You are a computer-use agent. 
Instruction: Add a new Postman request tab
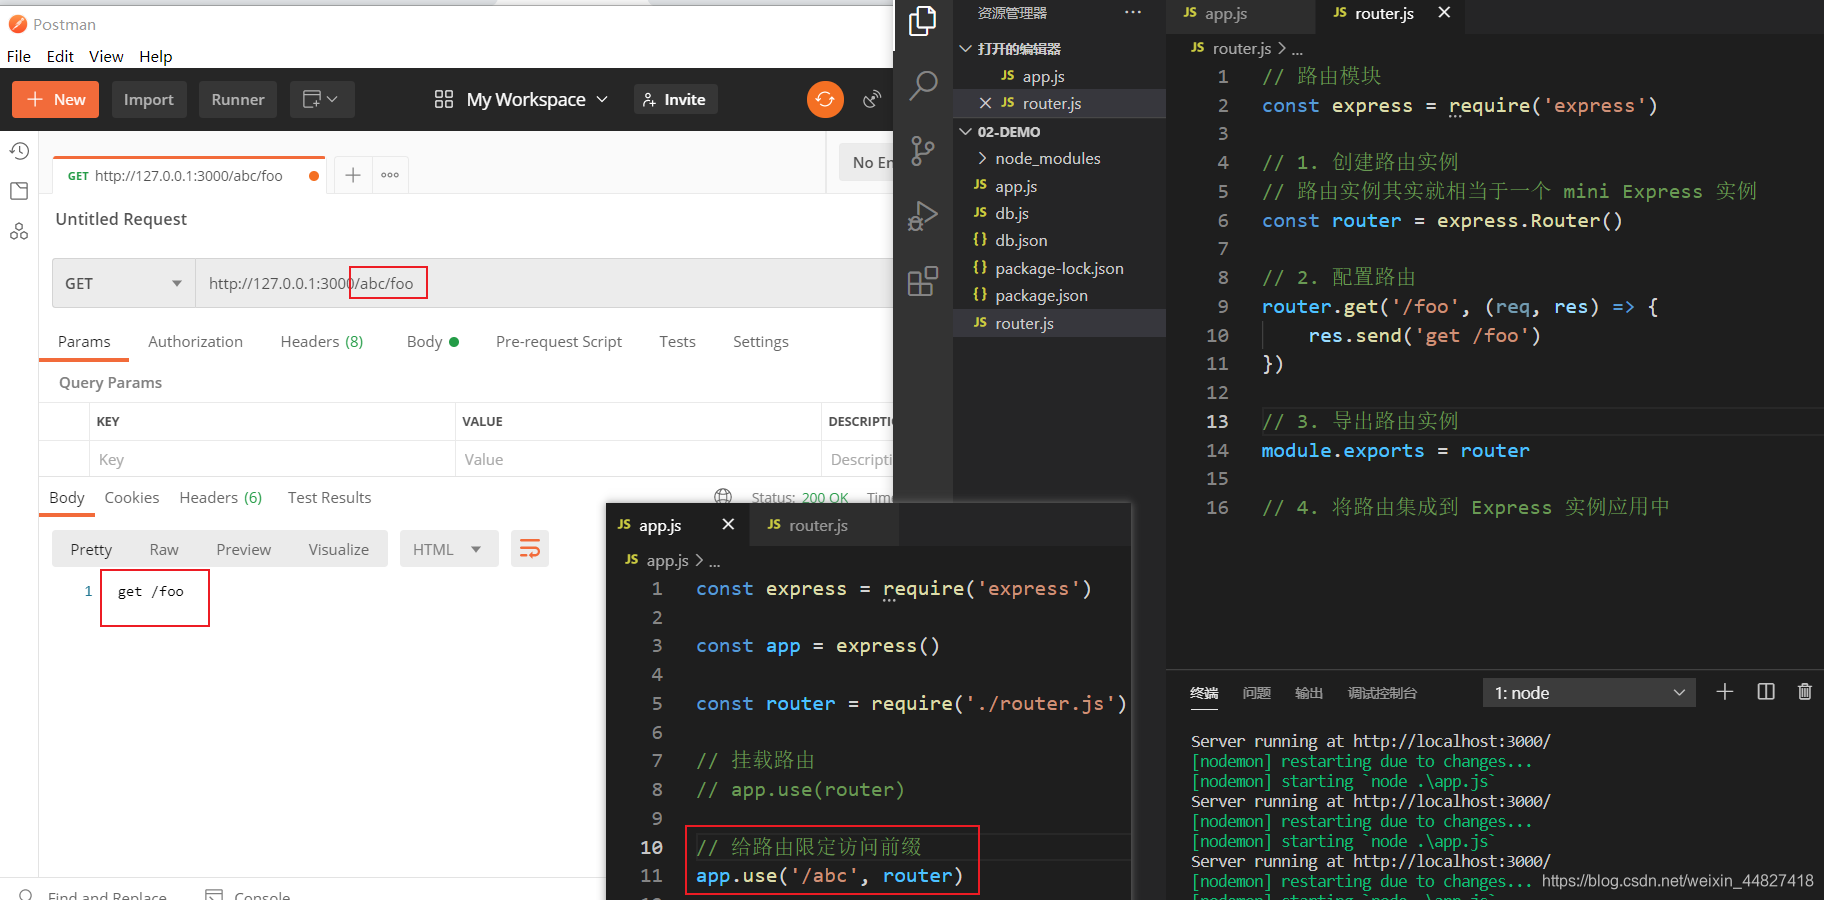tap(353, 175)
